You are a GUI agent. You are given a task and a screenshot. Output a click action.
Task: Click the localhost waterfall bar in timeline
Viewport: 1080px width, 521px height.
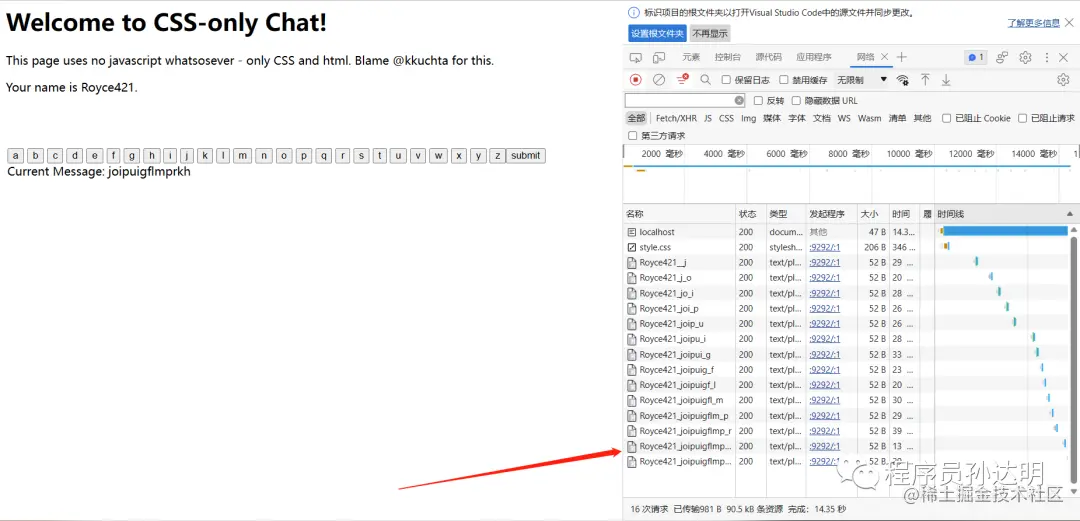[1004, 232]
